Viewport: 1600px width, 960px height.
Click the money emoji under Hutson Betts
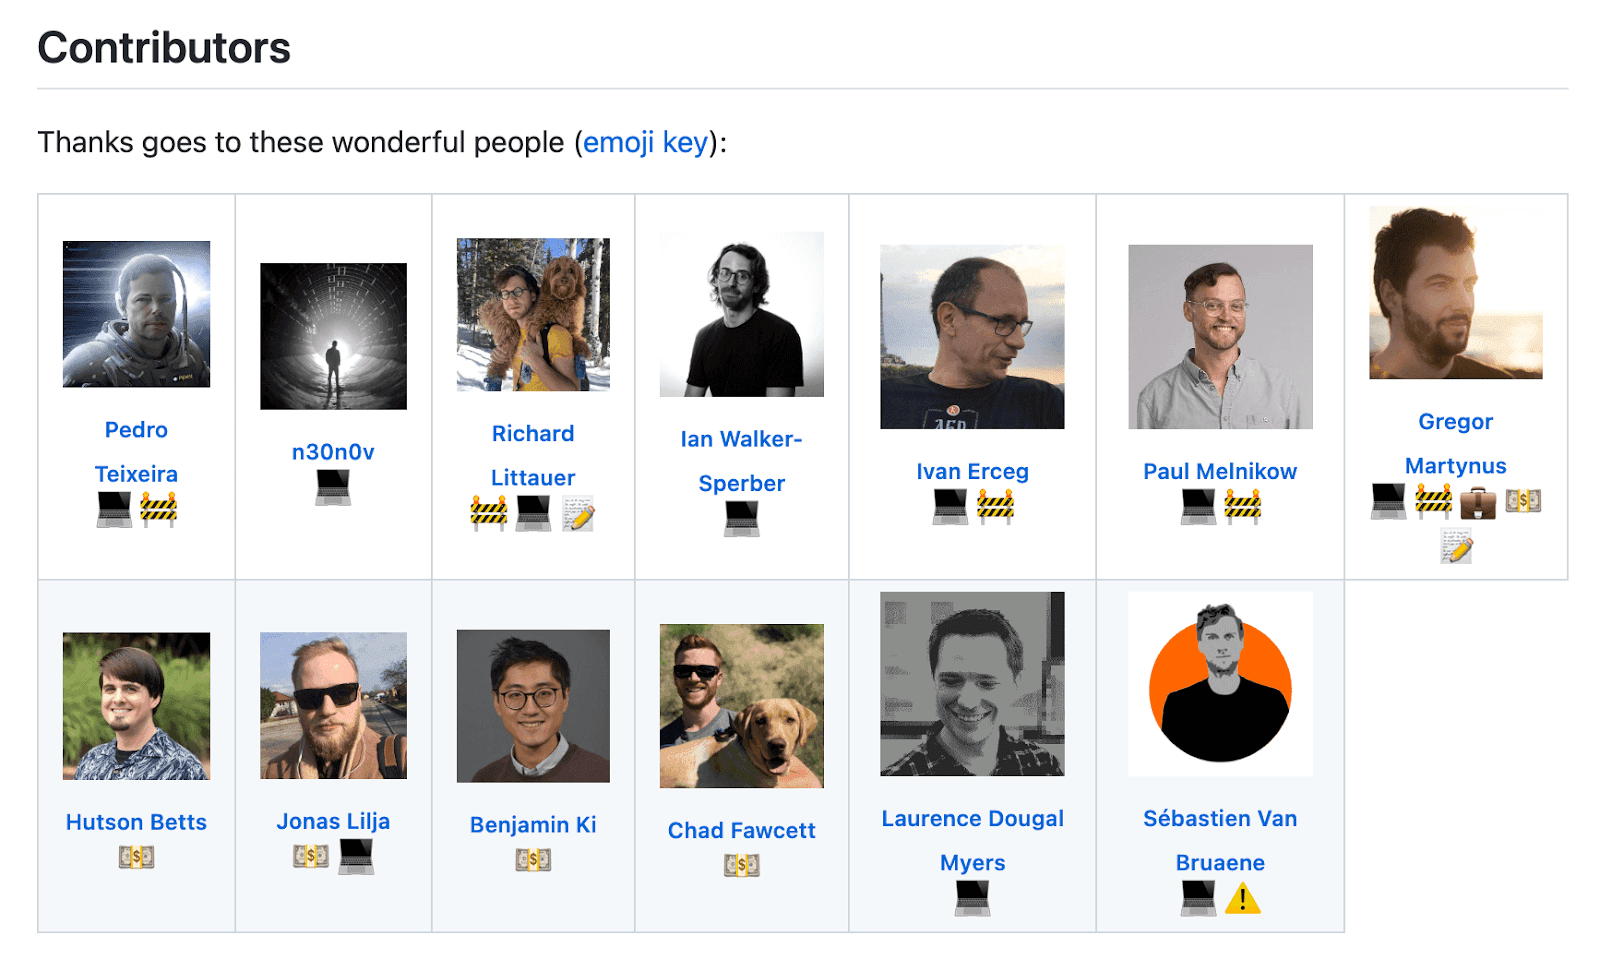pos(136,857)
